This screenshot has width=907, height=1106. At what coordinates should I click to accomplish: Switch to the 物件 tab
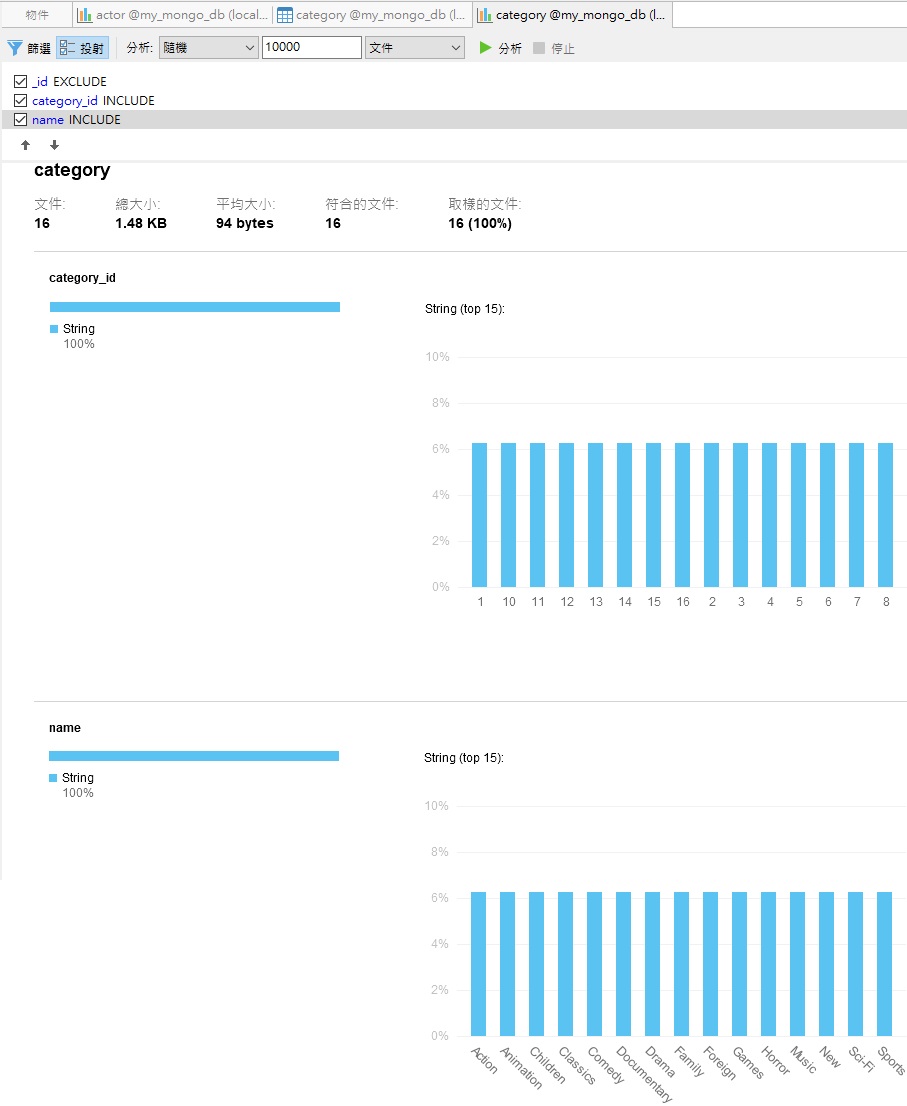pyautogui.click(x=37, y=15)
